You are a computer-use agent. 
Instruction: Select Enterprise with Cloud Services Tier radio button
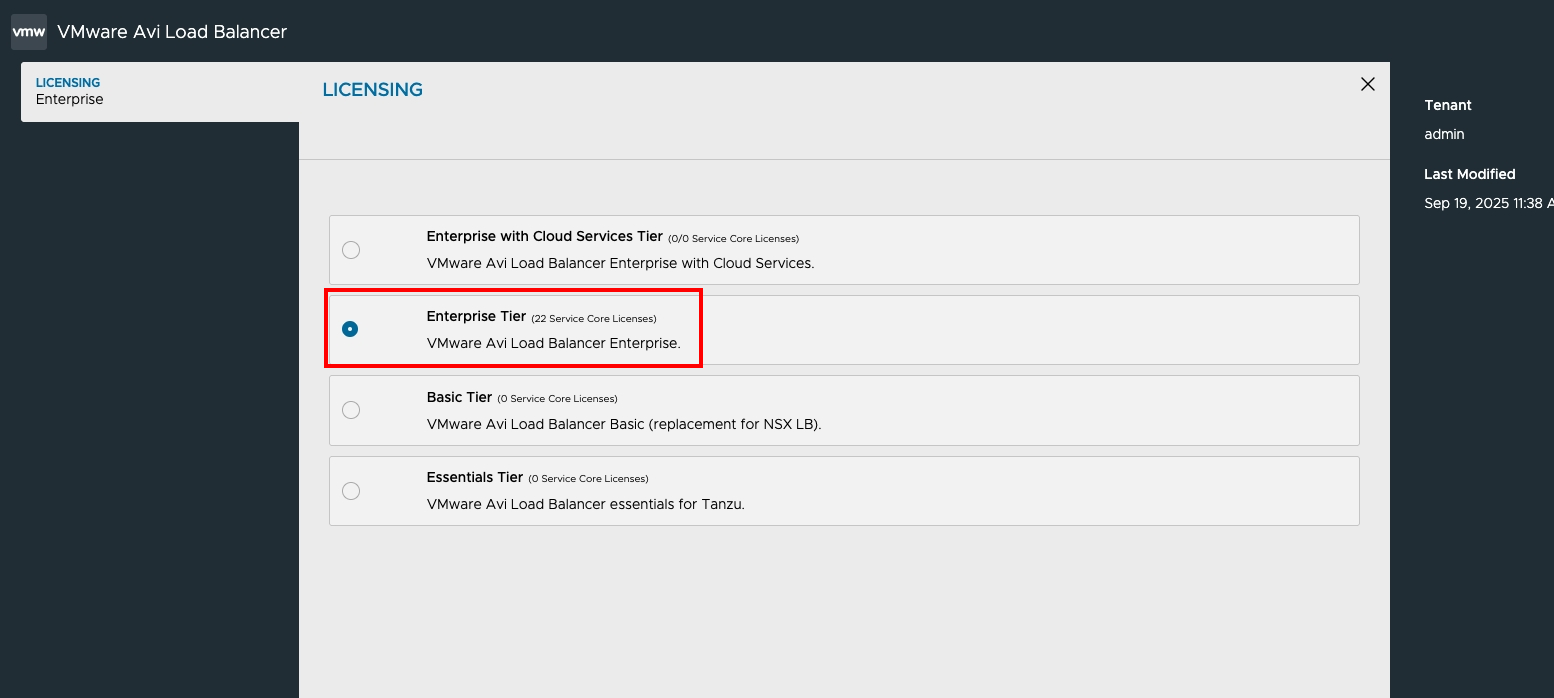tap(351, 250)
